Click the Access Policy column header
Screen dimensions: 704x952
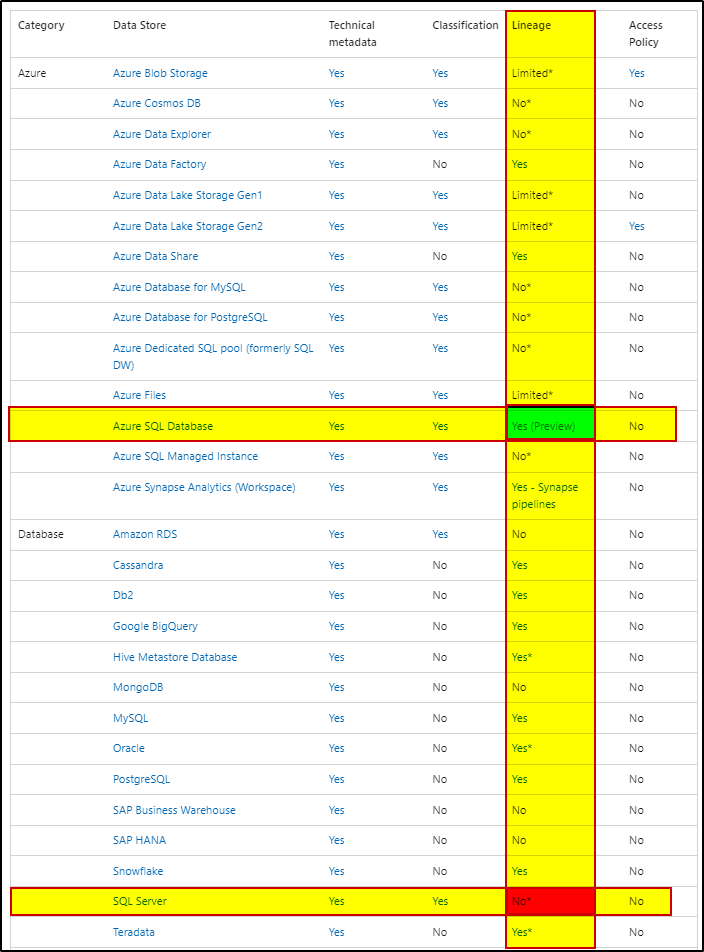tap(646, 34)
